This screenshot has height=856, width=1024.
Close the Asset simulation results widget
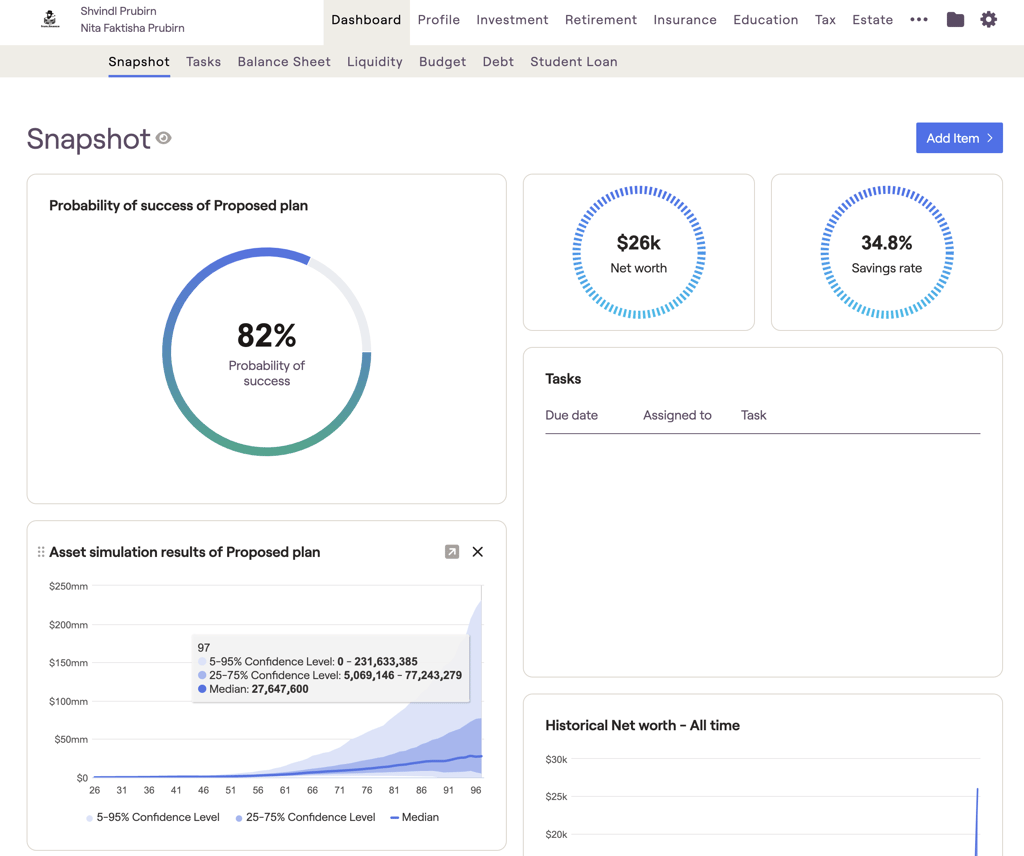click(478, 552)
